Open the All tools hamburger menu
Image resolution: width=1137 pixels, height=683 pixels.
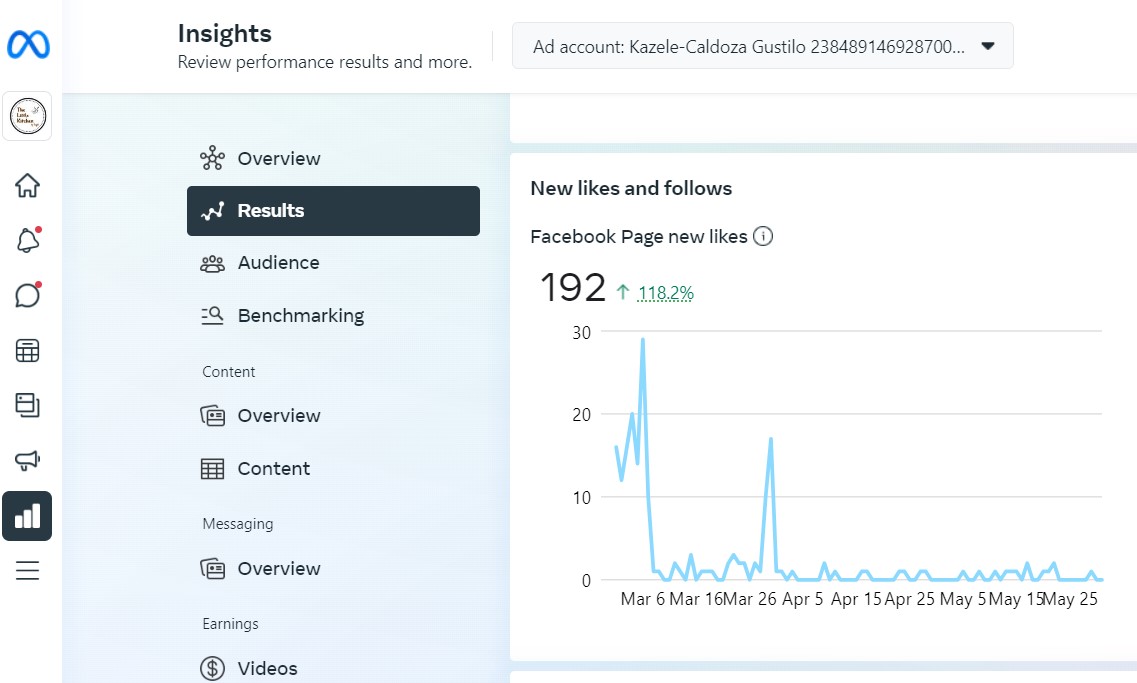pos(27,571)
